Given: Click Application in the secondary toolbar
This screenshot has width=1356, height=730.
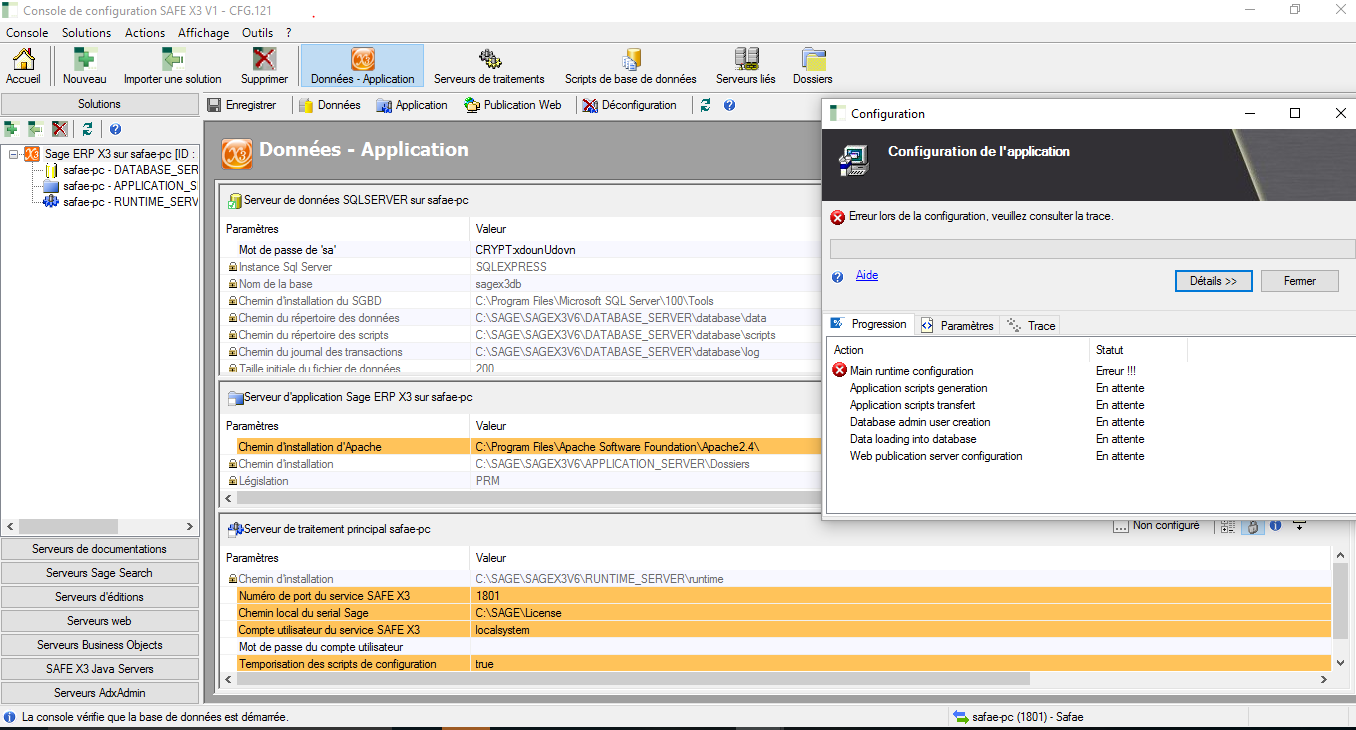Looking at the screenshot, I should point(412,105).
